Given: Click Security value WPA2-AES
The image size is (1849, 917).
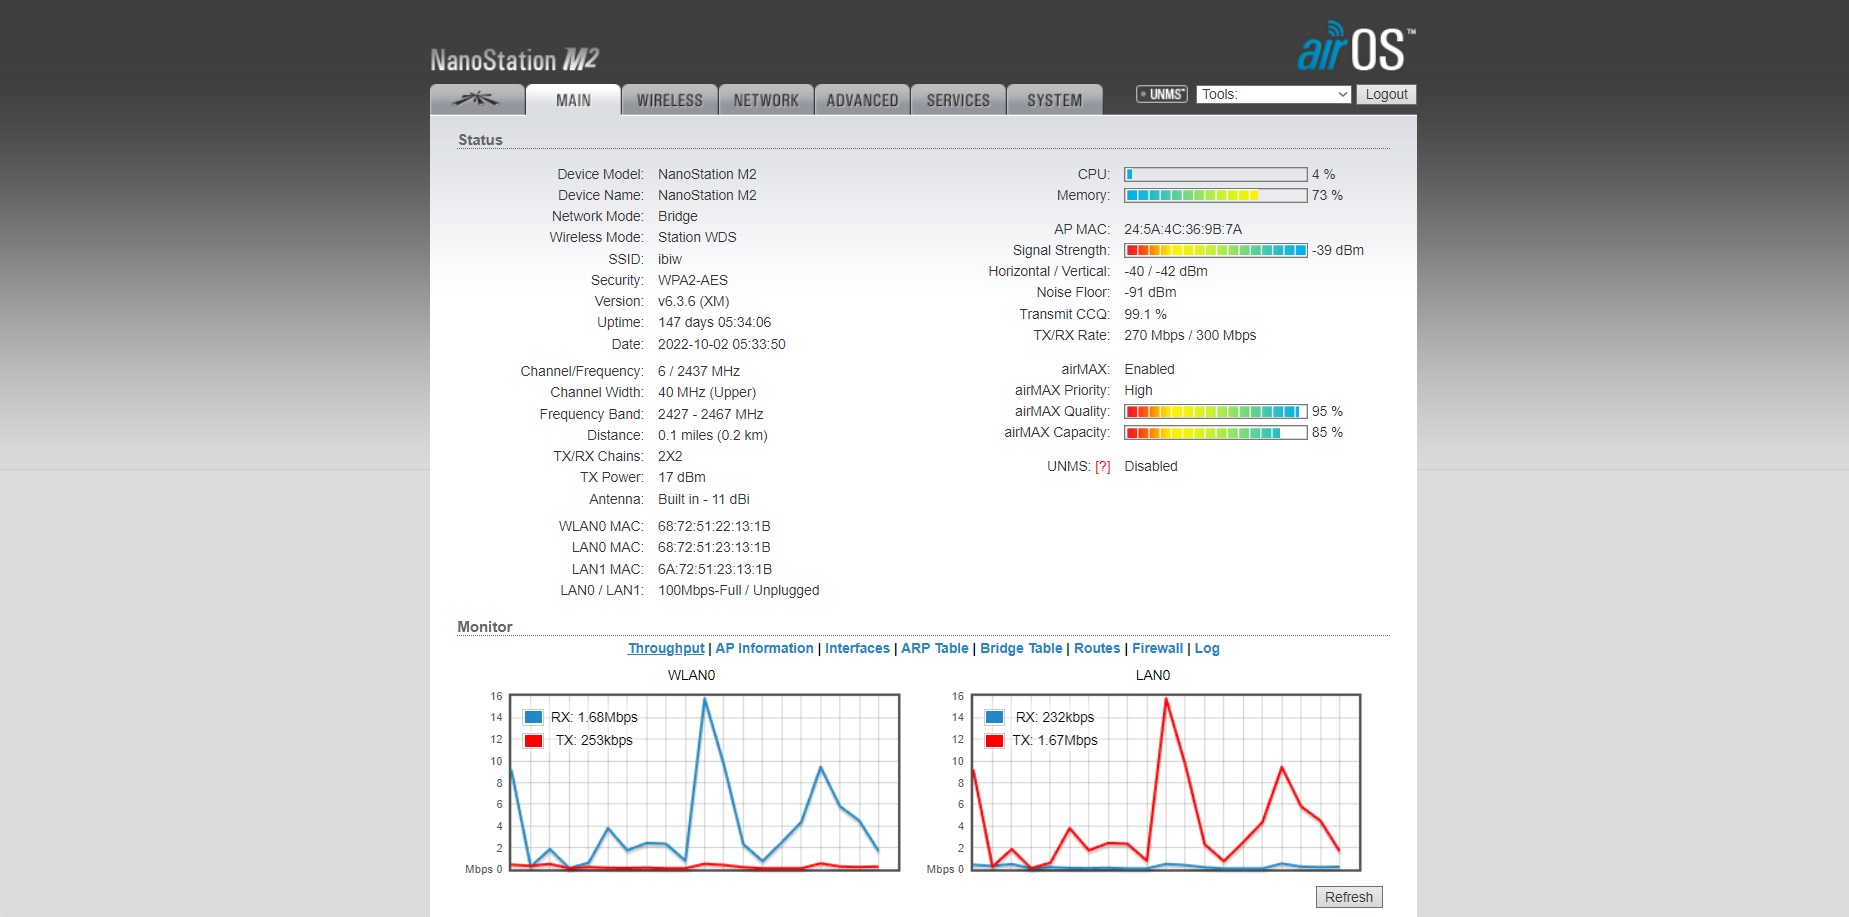Looking at the screenshot, I should coord(693,280).
